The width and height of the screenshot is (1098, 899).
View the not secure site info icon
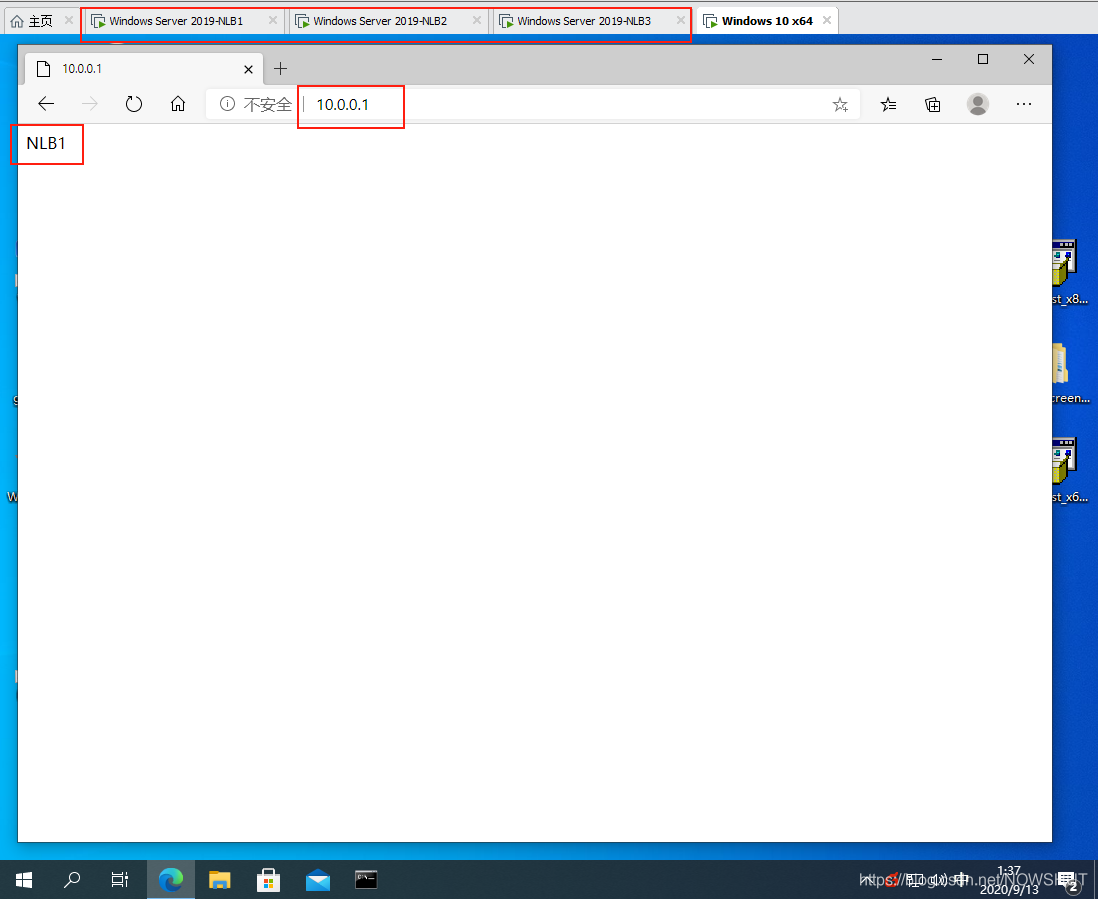tap(227, 104)
